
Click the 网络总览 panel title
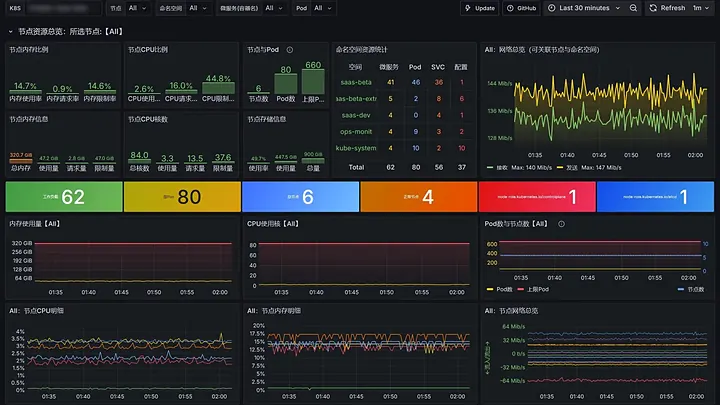[x=542, y=50]
